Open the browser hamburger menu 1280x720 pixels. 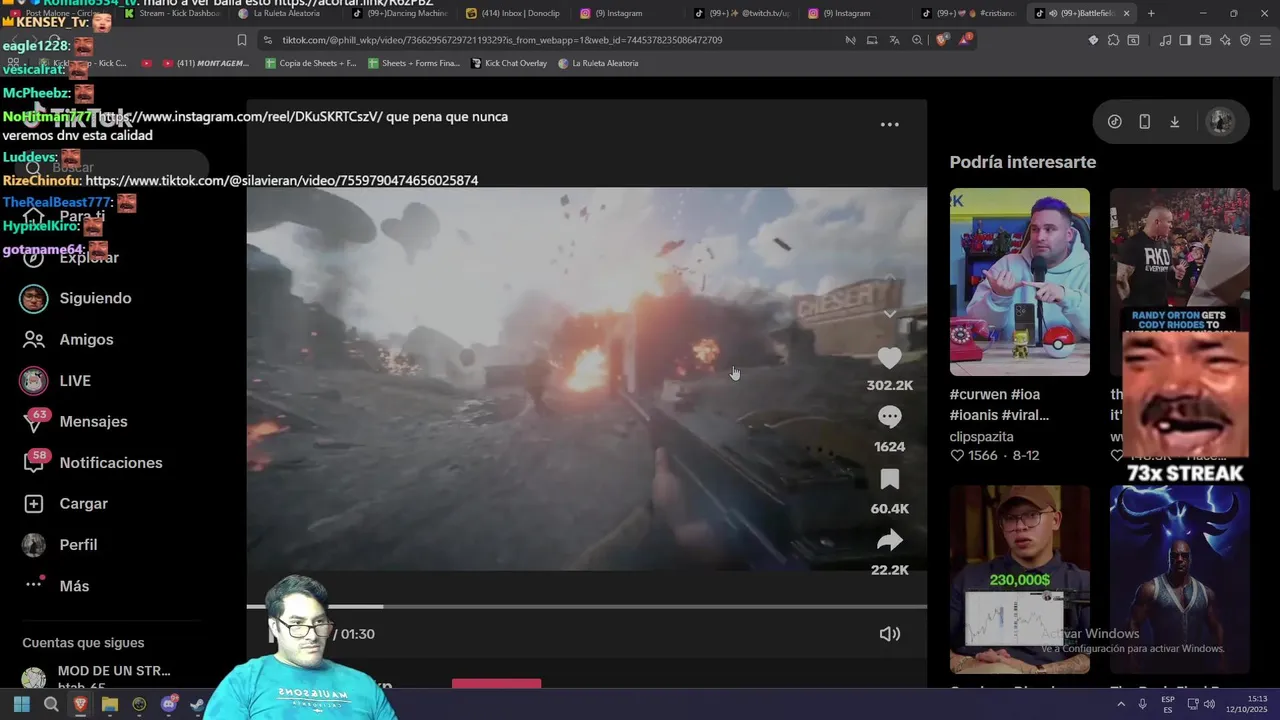point(1266,40)
